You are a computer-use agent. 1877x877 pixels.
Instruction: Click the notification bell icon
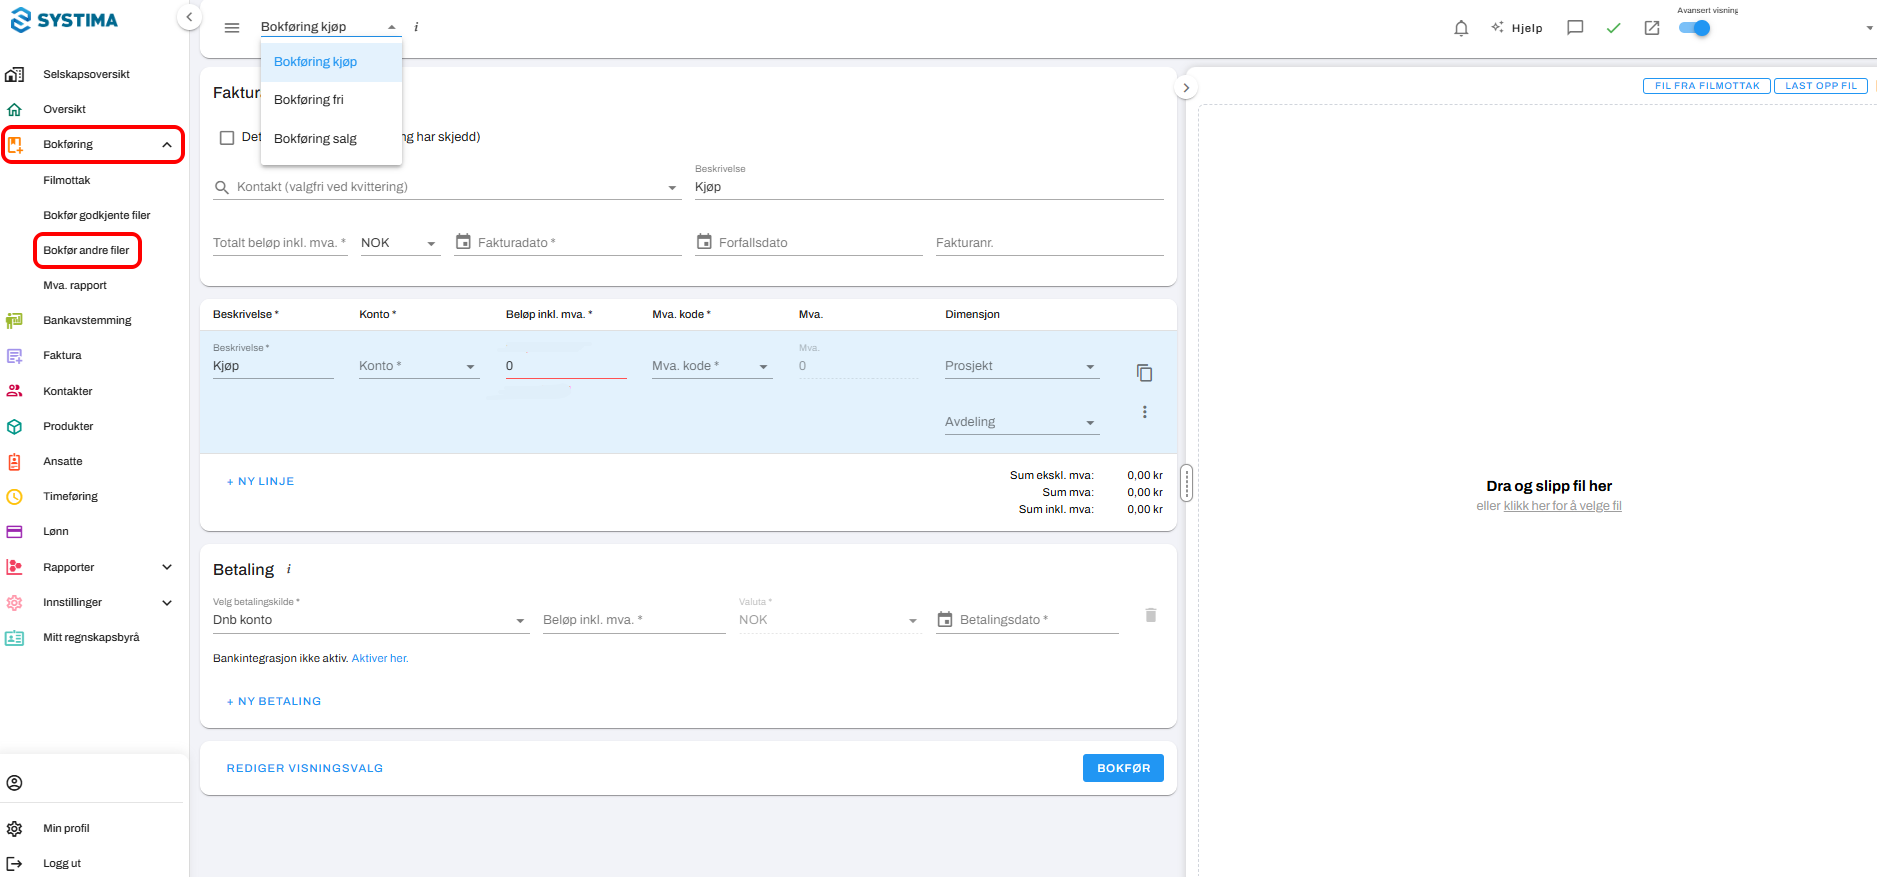(x=1461, y=28)
